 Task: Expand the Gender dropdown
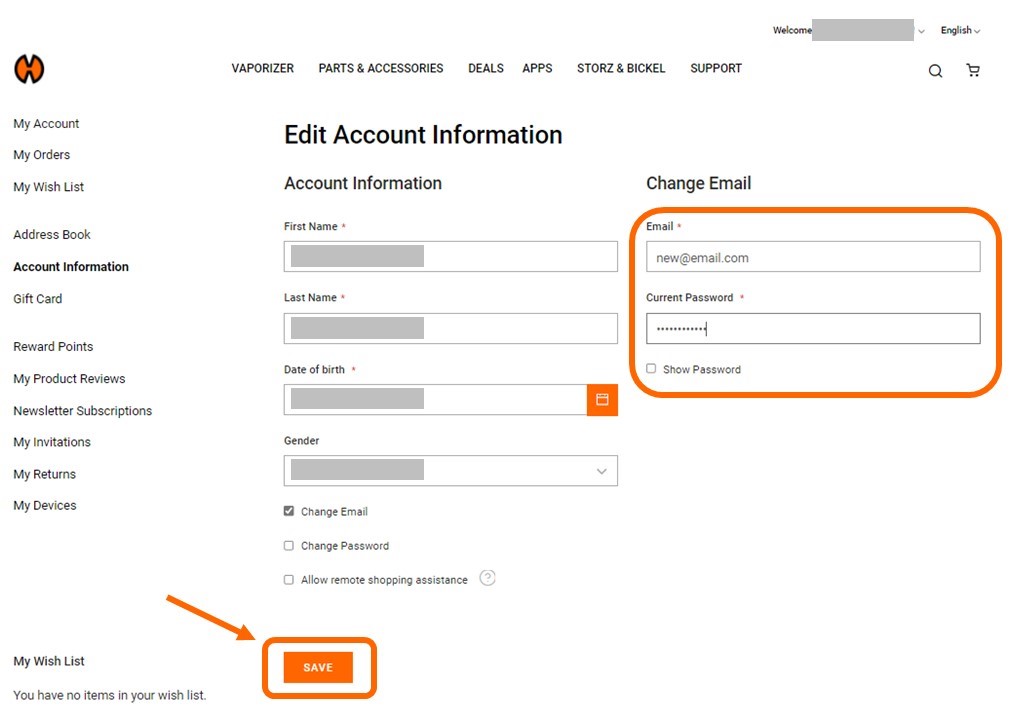click(x=450, y=470)
